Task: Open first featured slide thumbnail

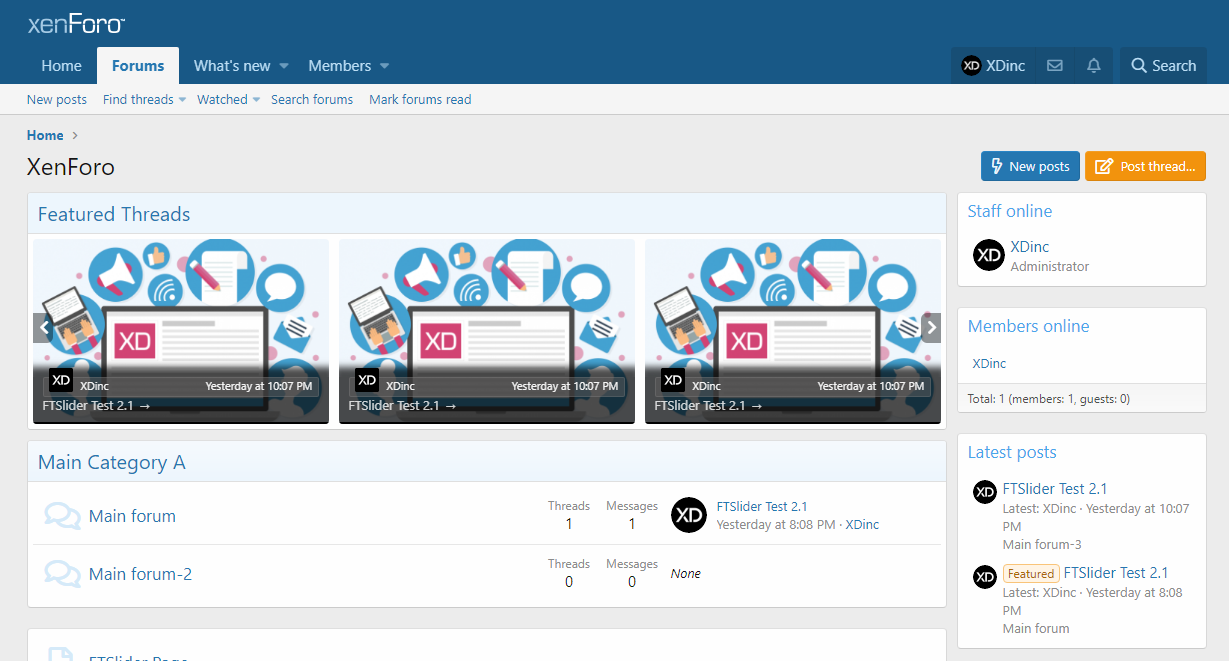Action: [181, 331]
